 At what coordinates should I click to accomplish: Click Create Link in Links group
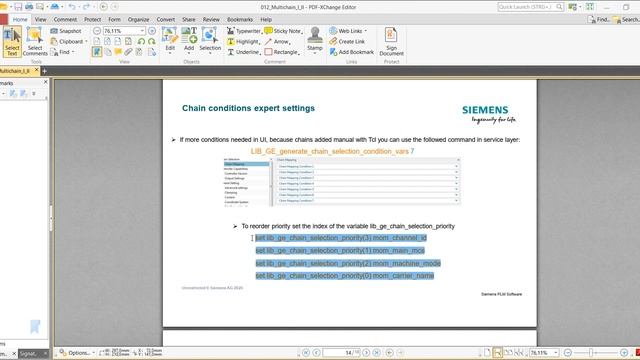347,42
